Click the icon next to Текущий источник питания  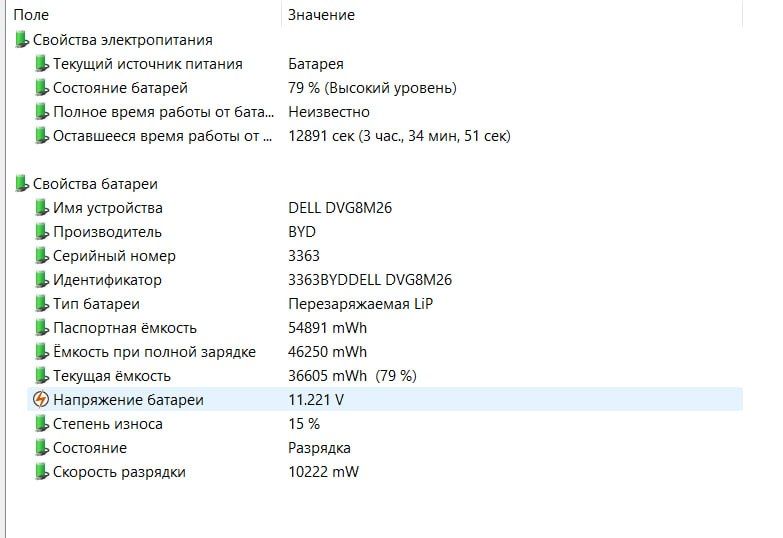41,64
